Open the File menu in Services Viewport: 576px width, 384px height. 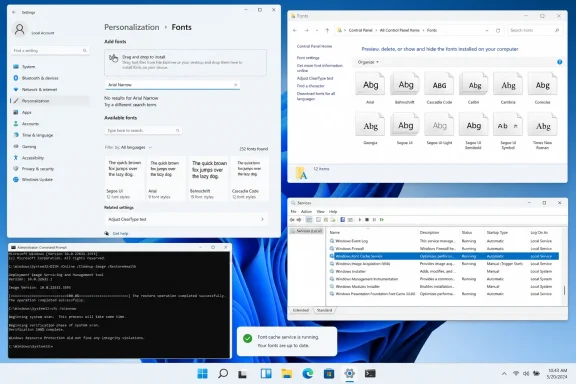(x=294, y=212)
